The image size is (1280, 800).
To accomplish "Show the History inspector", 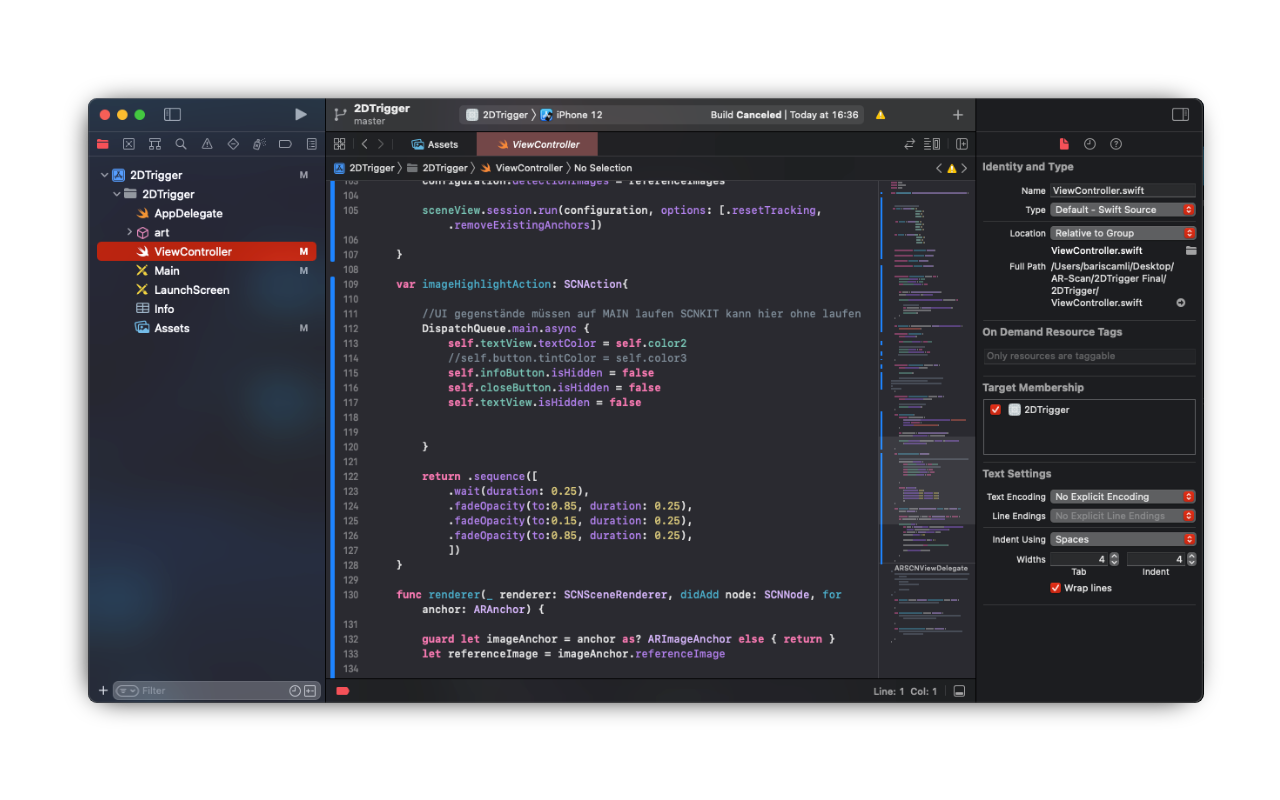I will (x=1090, y=144).
